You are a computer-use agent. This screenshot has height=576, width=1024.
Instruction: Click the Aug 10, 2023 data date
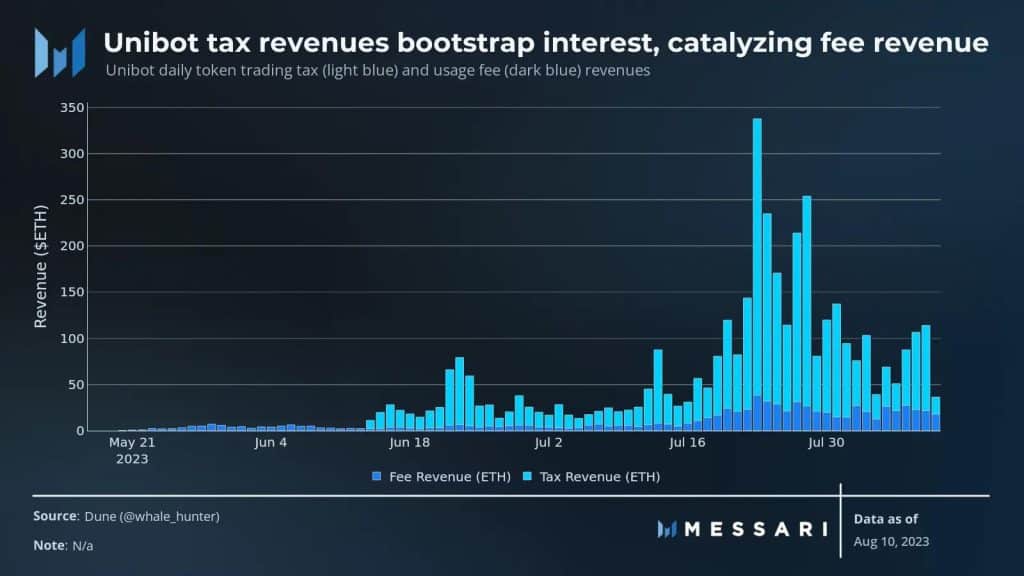[x=891, y=541]
